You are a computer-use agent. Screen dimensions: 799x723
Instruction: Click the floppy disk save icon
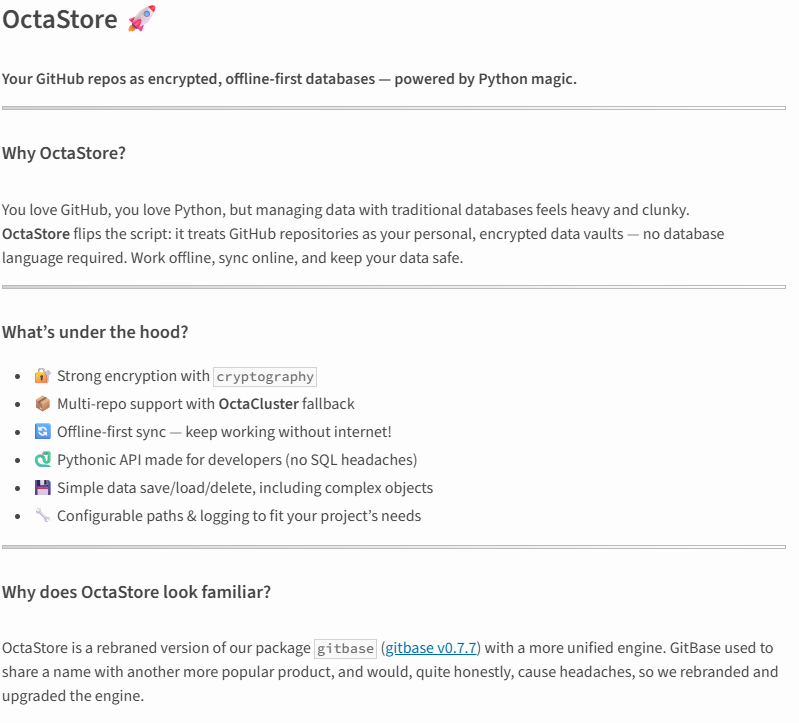[x=42, y=488]
